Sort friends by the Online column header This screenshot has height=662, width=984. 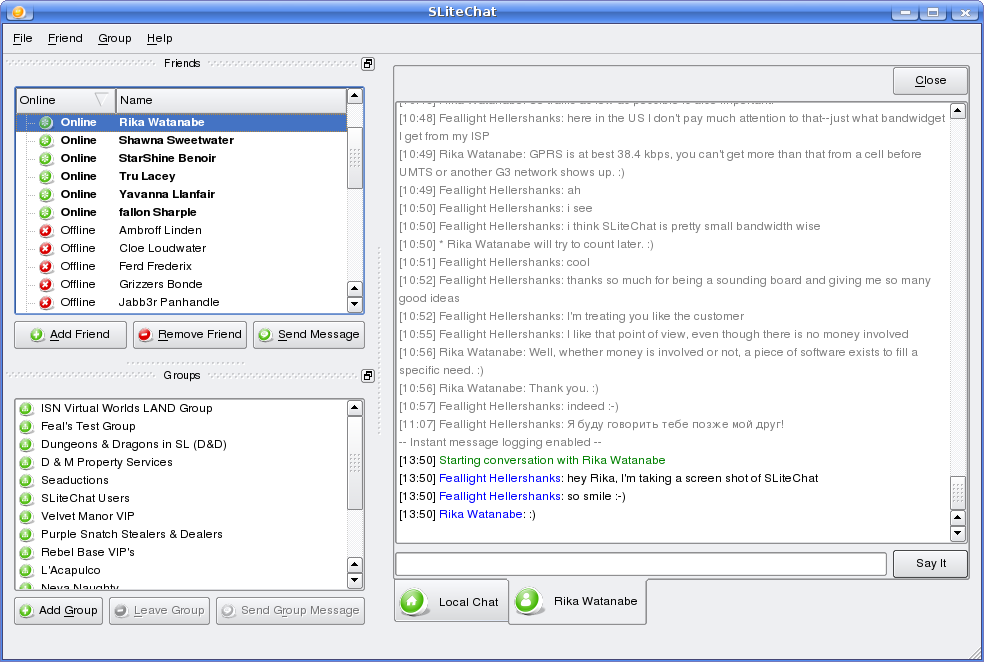click(65, 100)
